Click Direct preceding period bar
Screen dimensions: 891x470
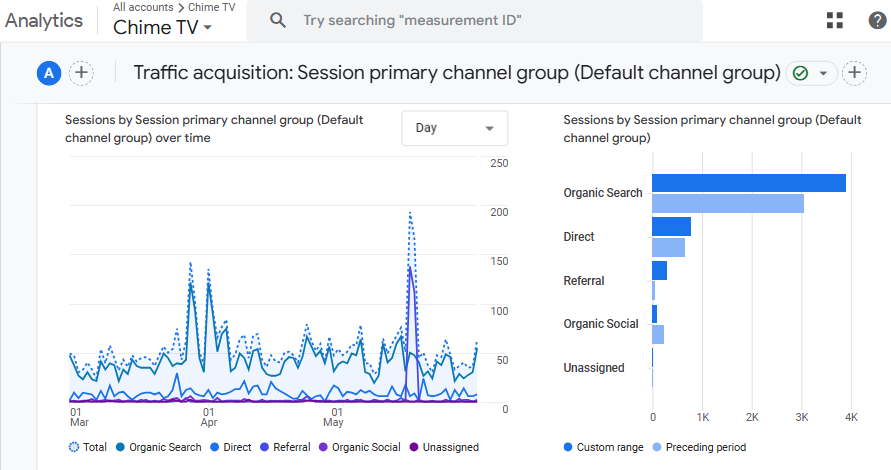point(668,248)
